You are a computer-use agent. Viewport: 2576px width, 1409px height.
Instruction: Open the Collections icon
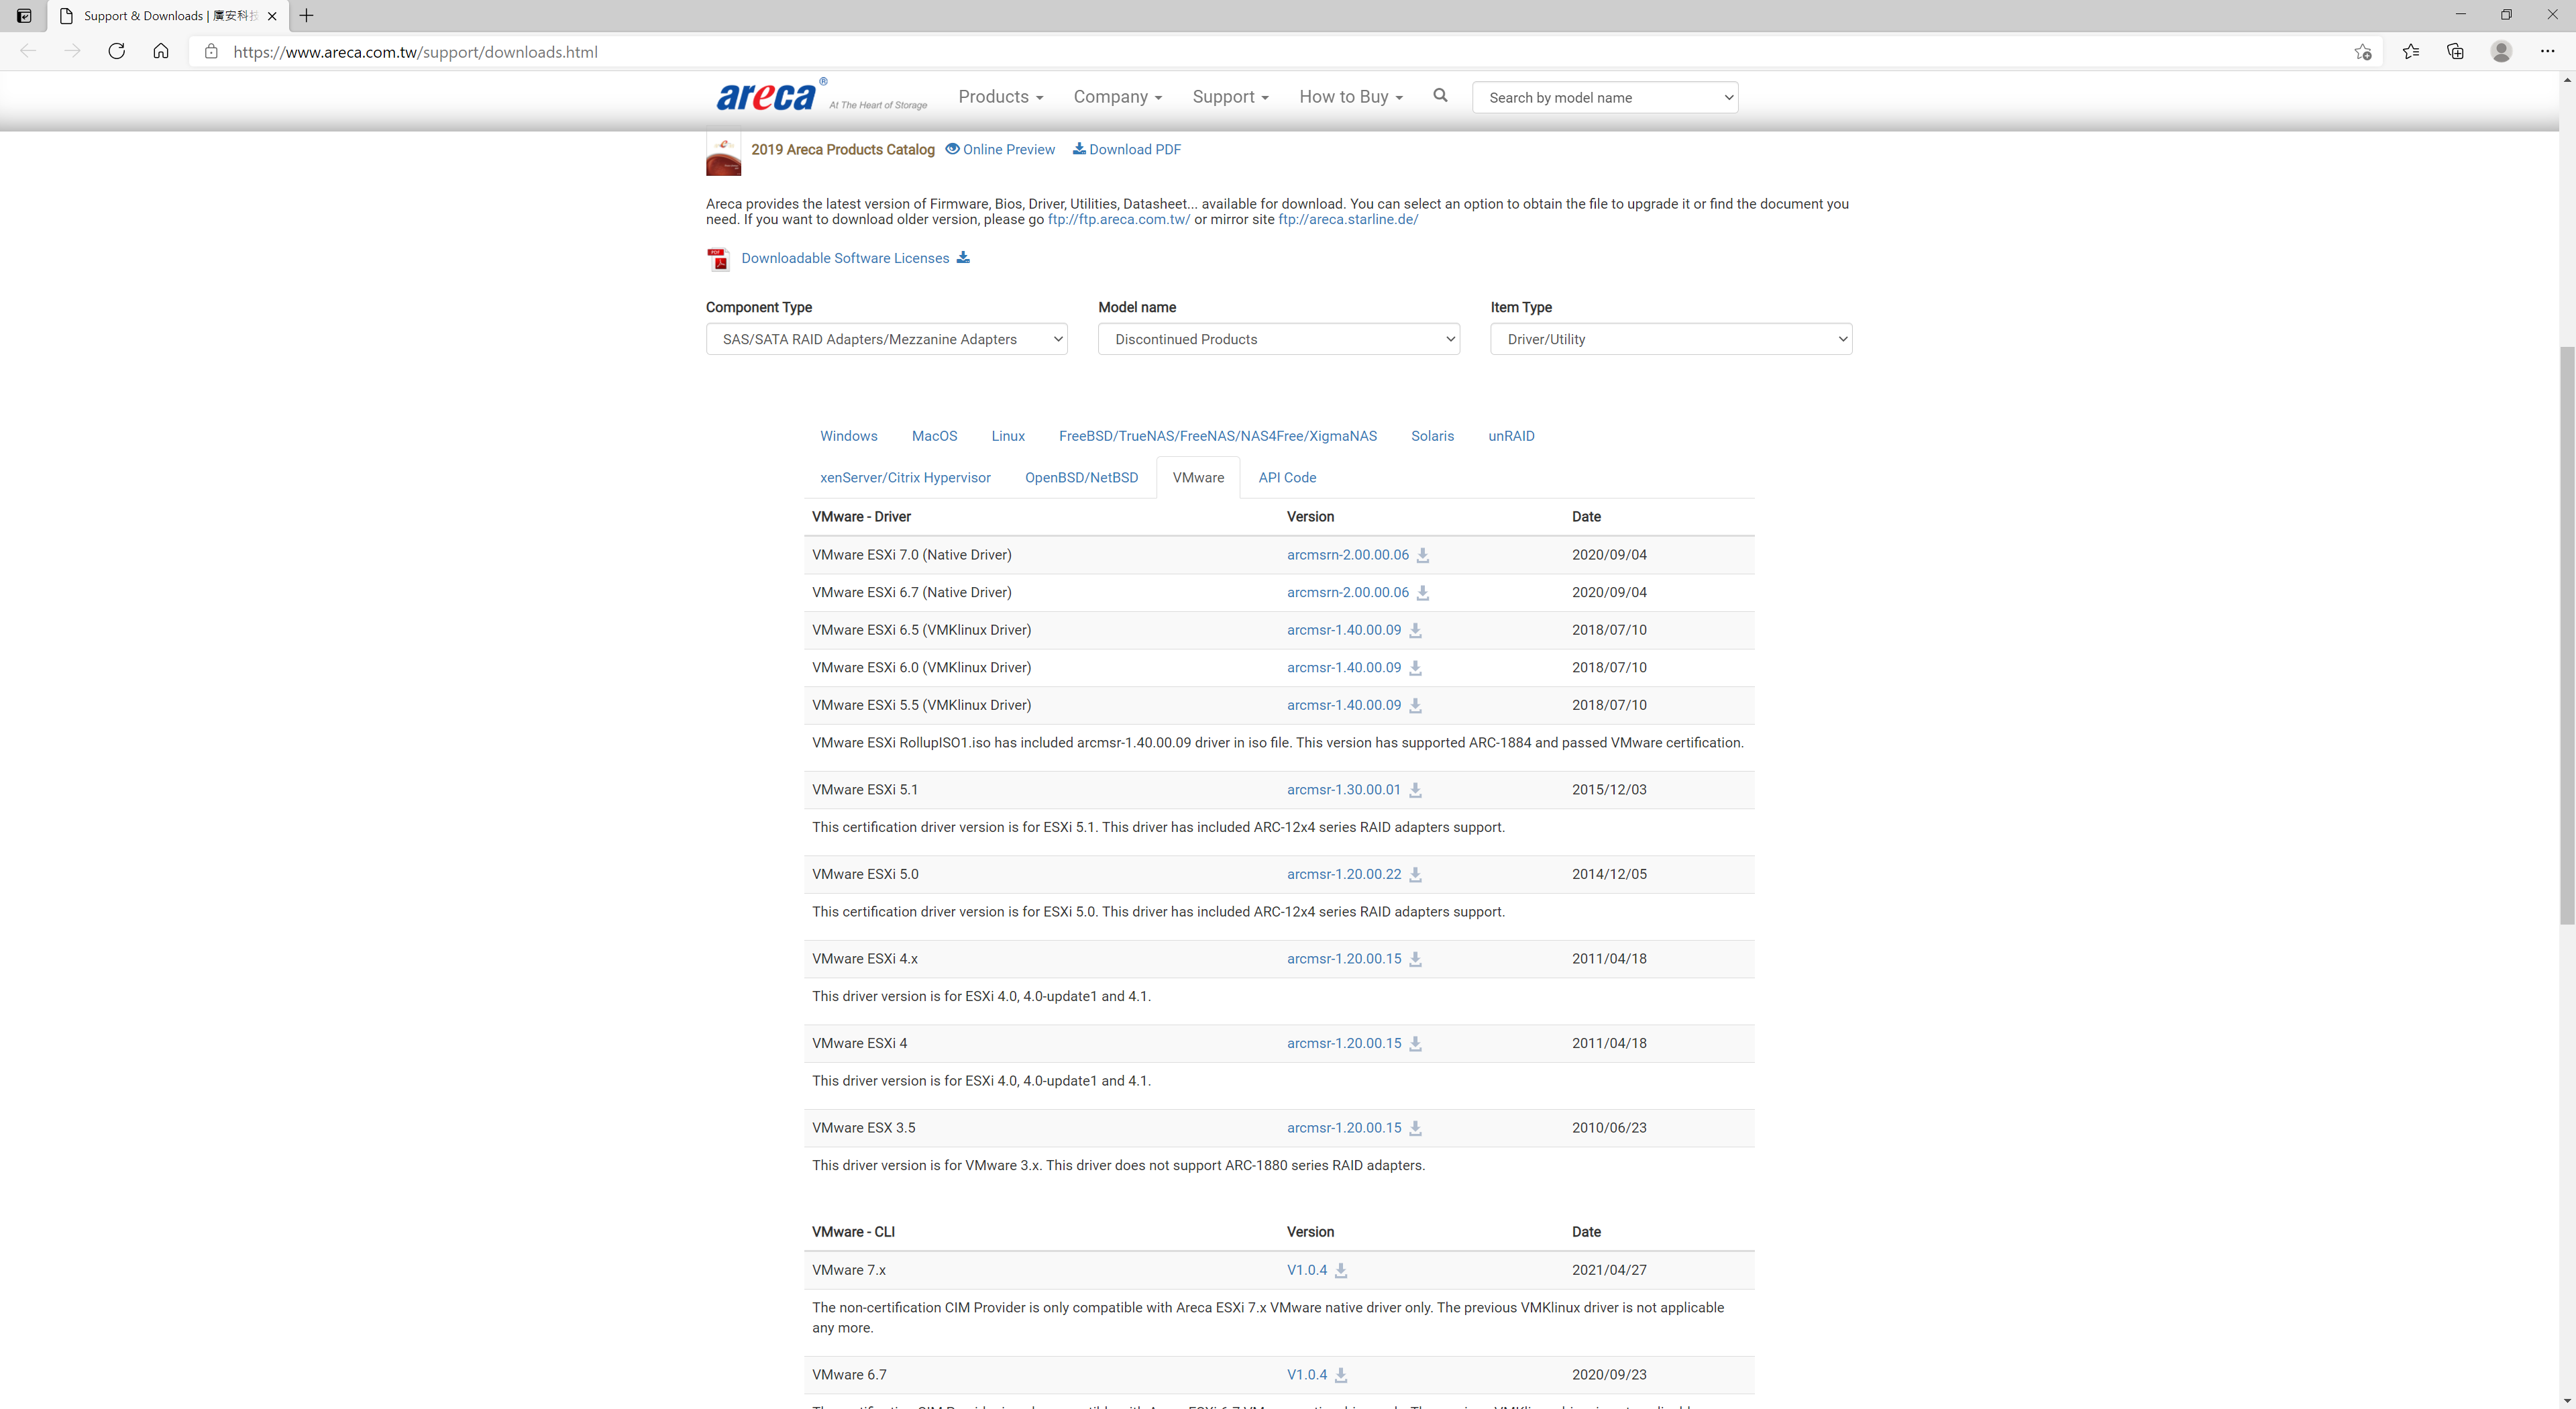[2455, 51]
